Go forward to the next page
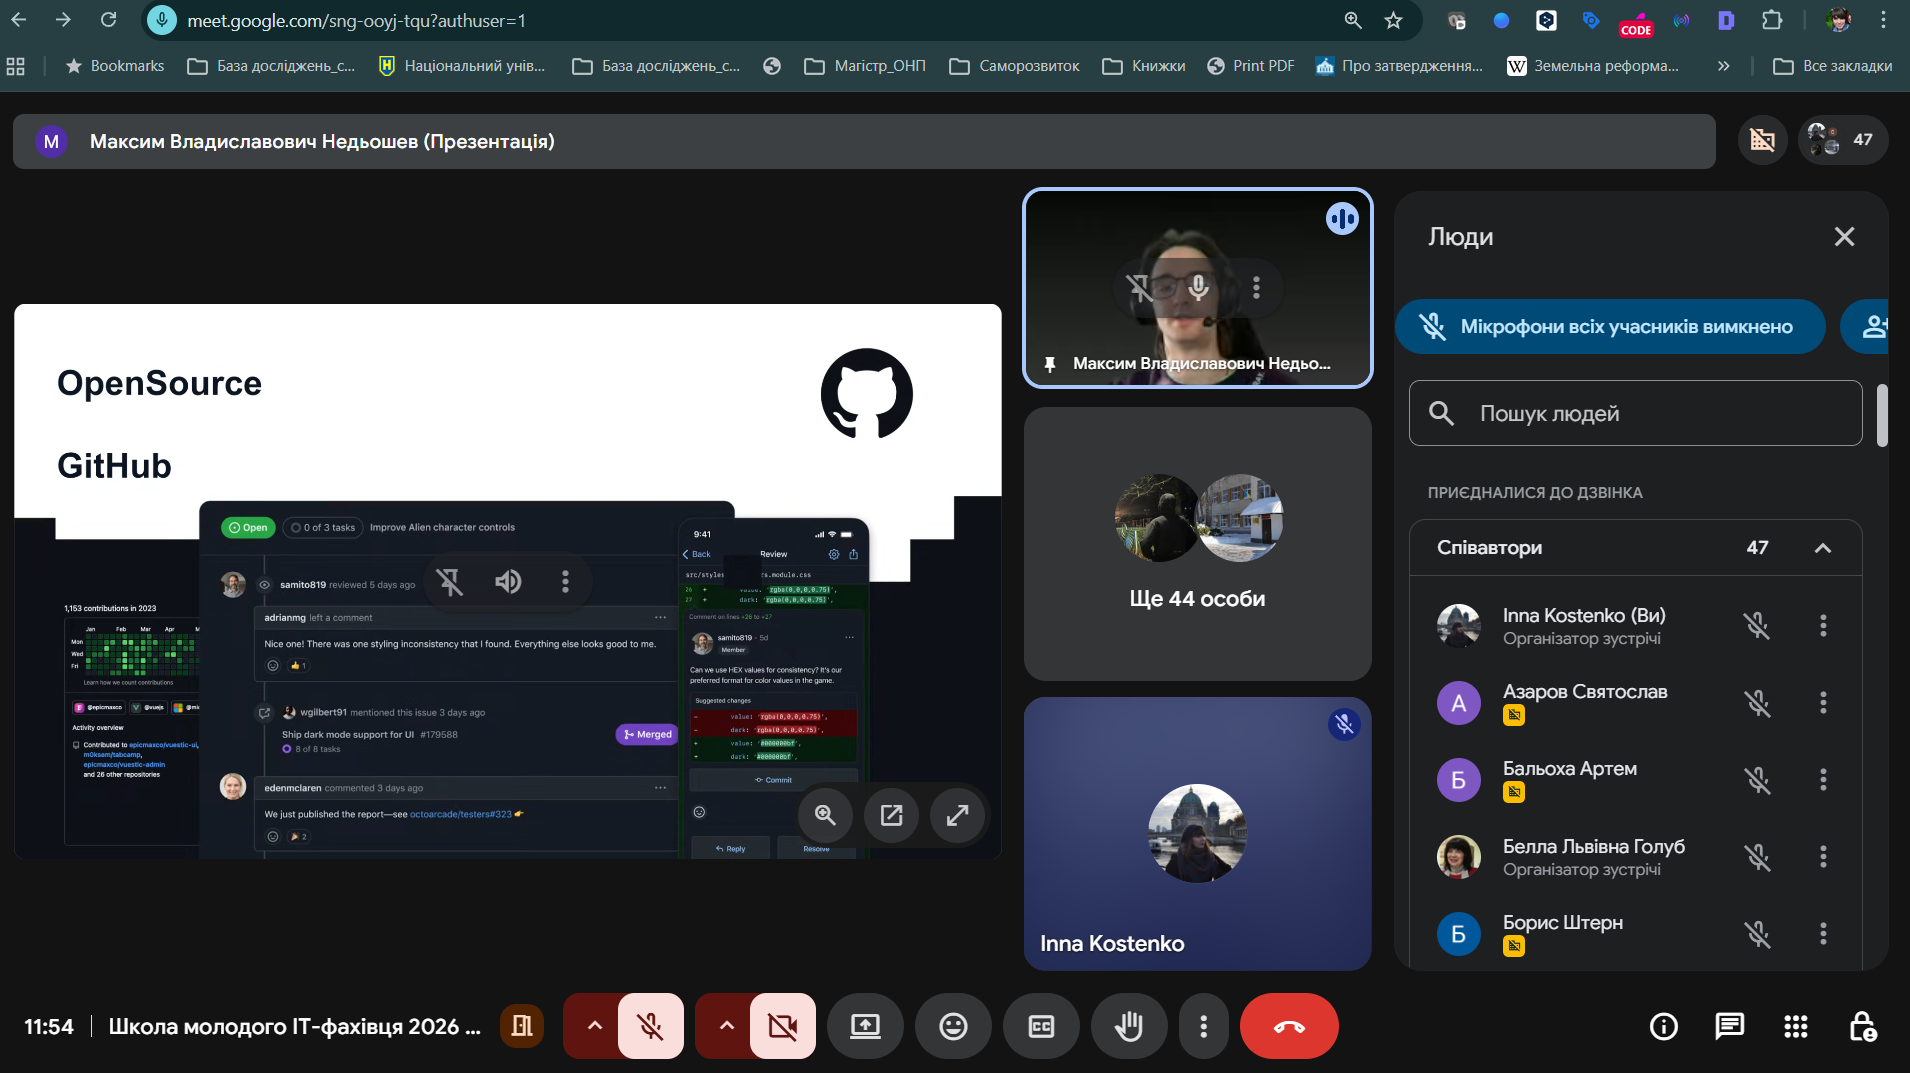Viewport: 1910px width, 1073px height. point(63,20)
